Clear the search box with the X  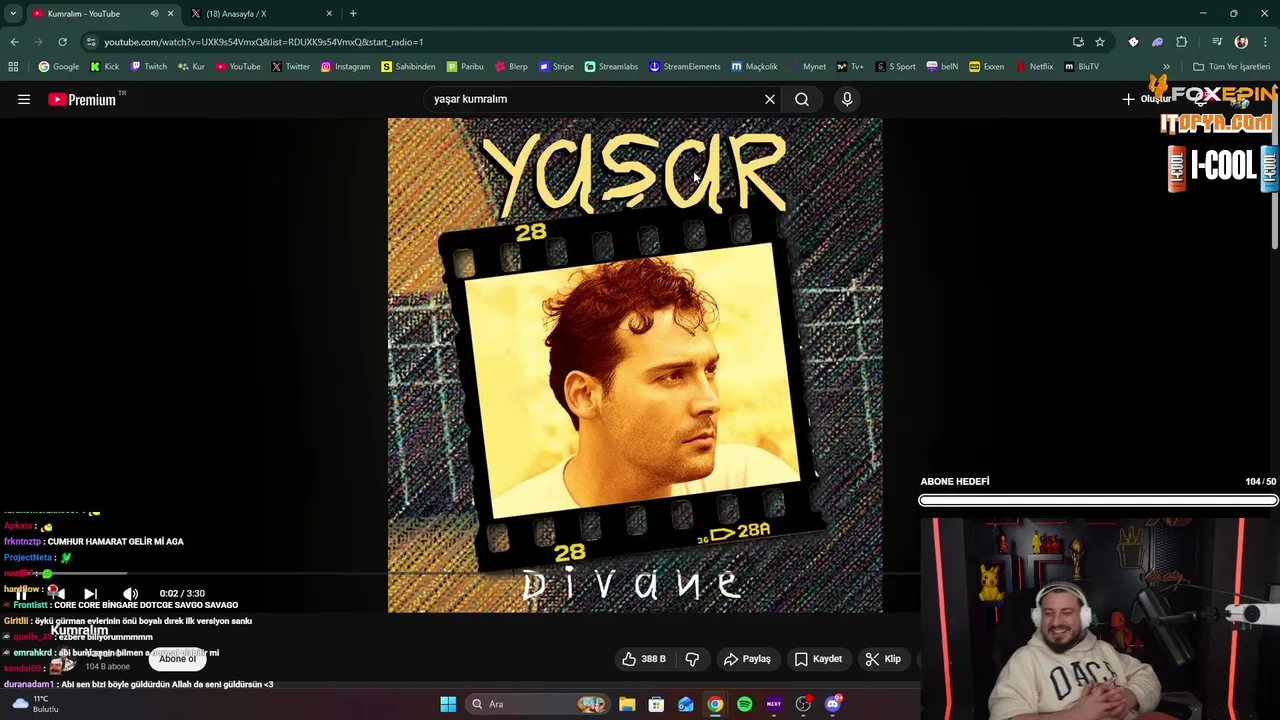(x=770, y=99)
